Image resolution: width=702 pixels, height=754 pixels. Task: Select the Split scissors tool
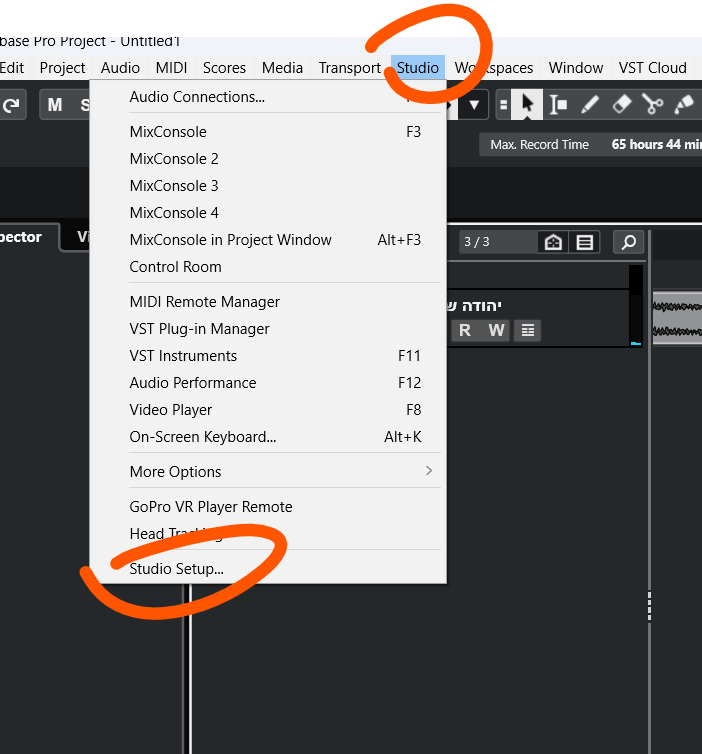652,104
